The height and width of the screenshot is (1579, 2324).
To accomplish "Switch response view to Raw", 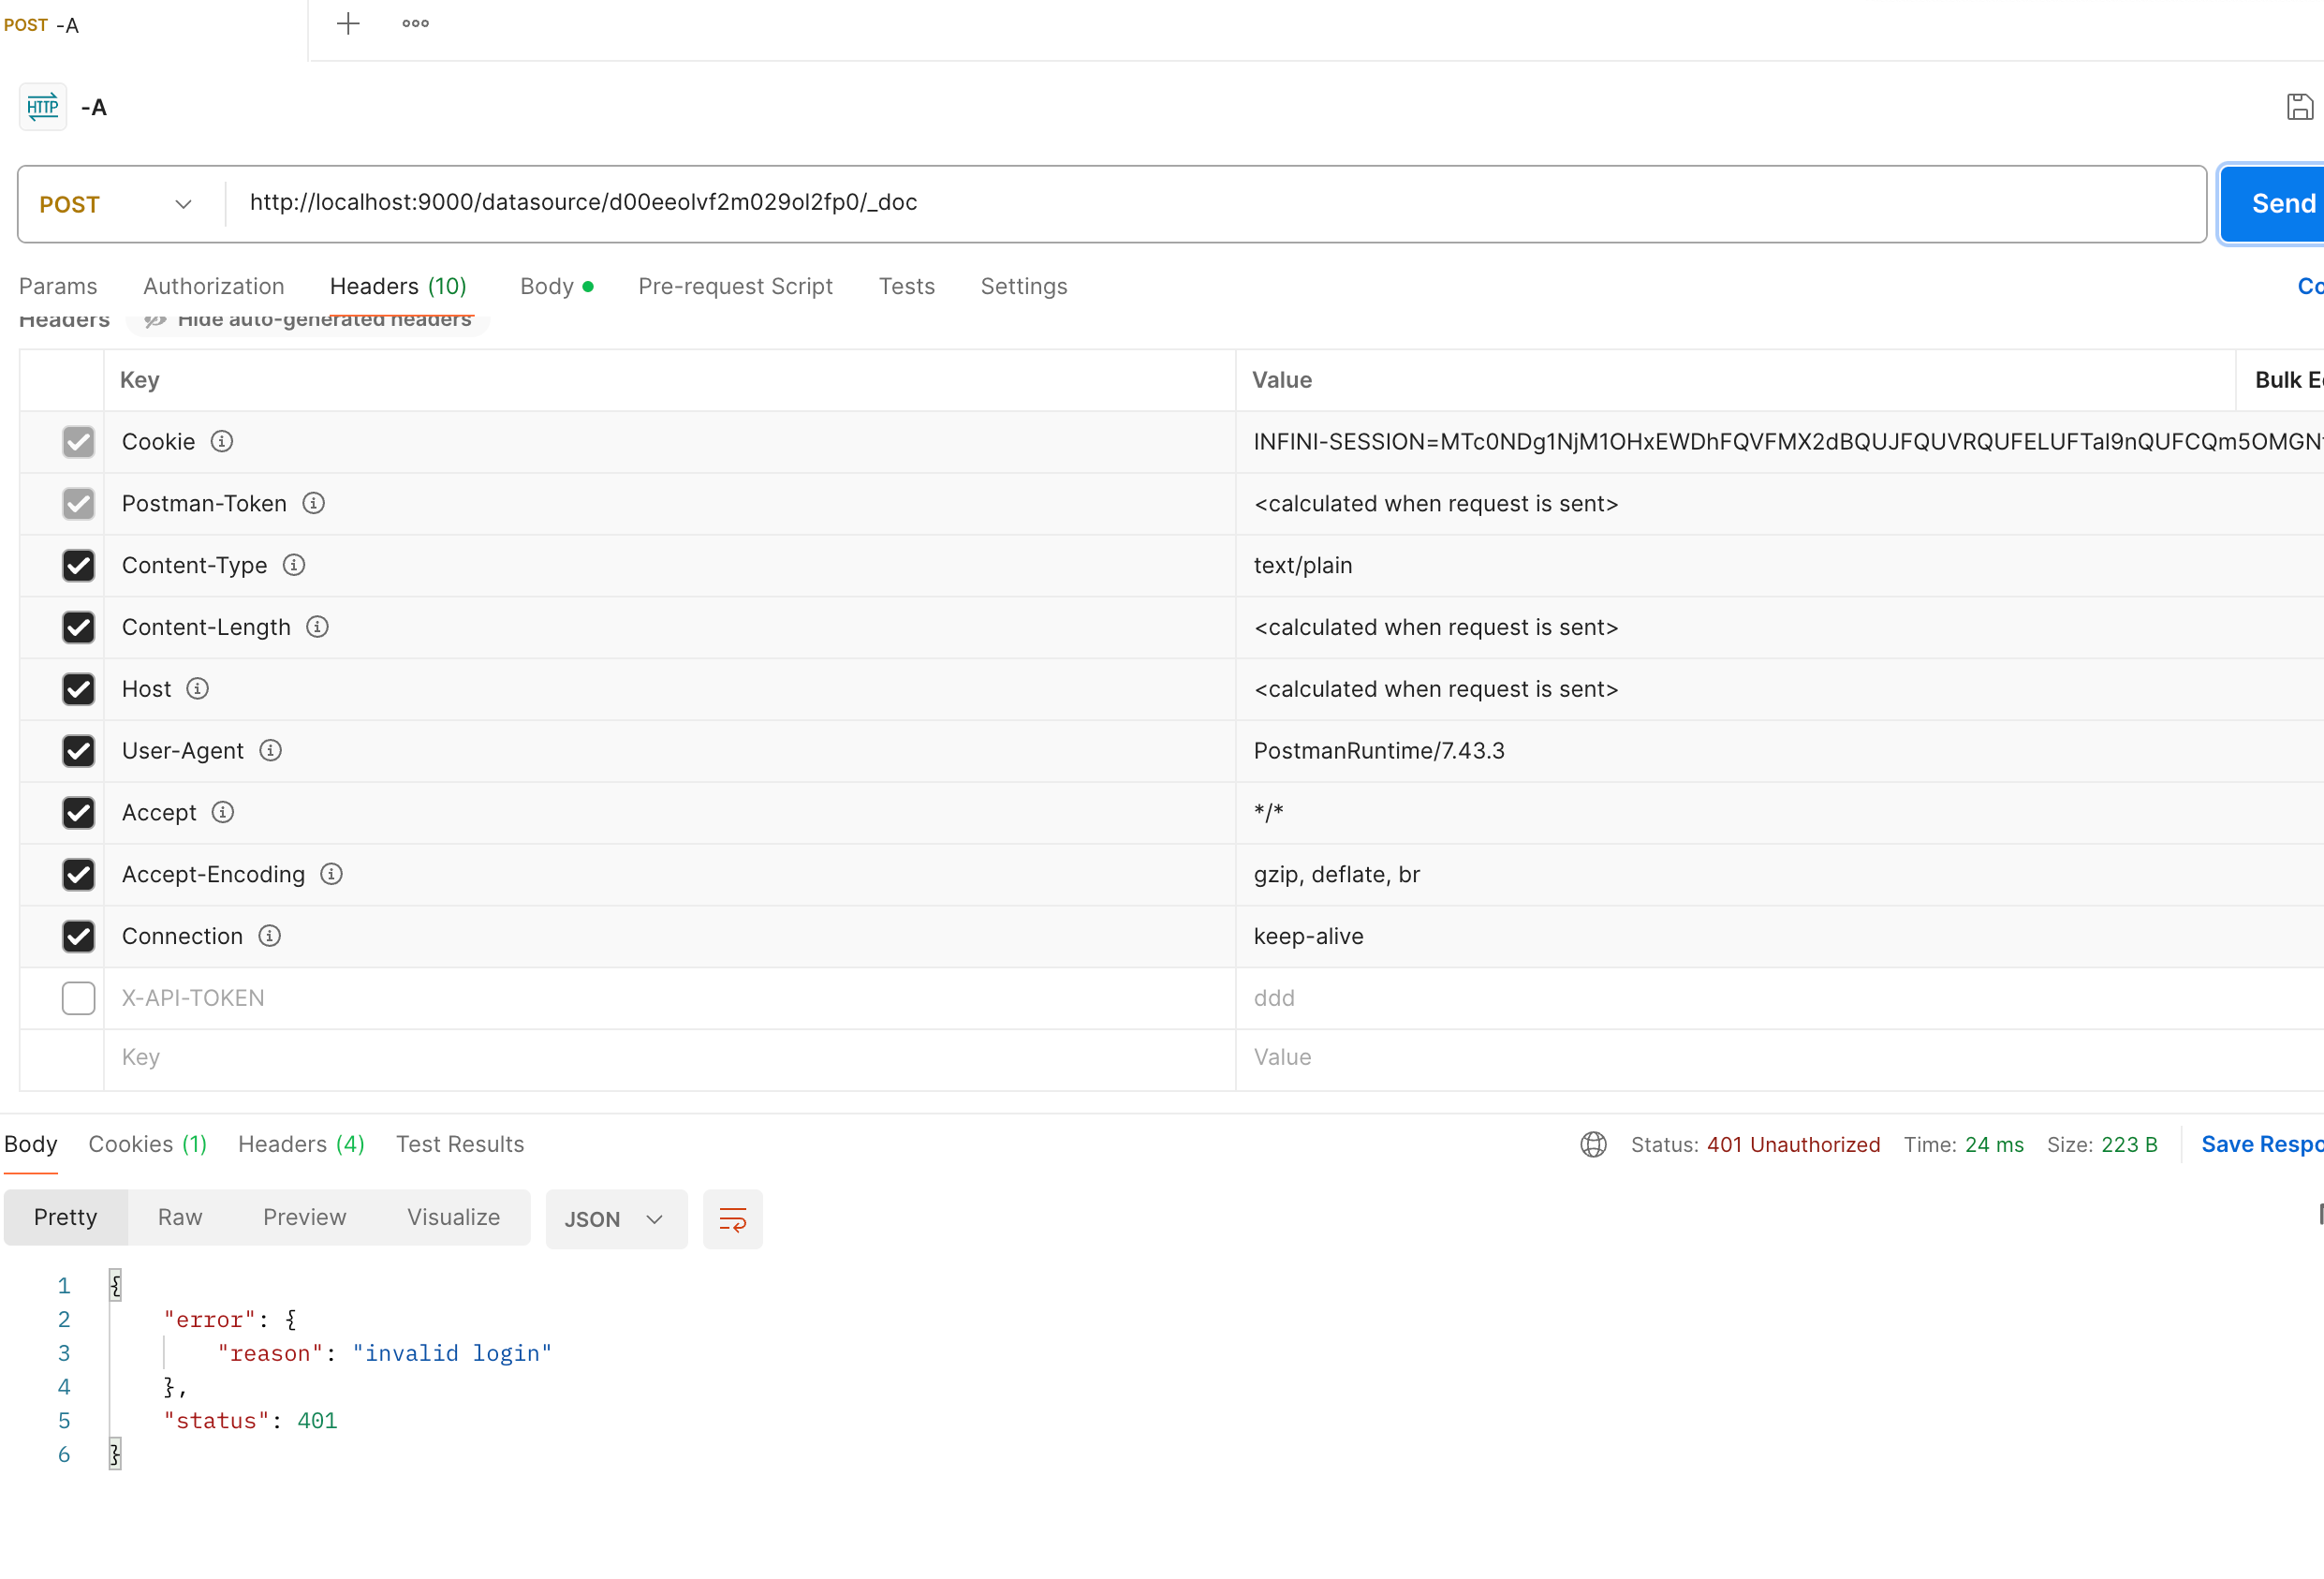I will [x=180, y=1217].
